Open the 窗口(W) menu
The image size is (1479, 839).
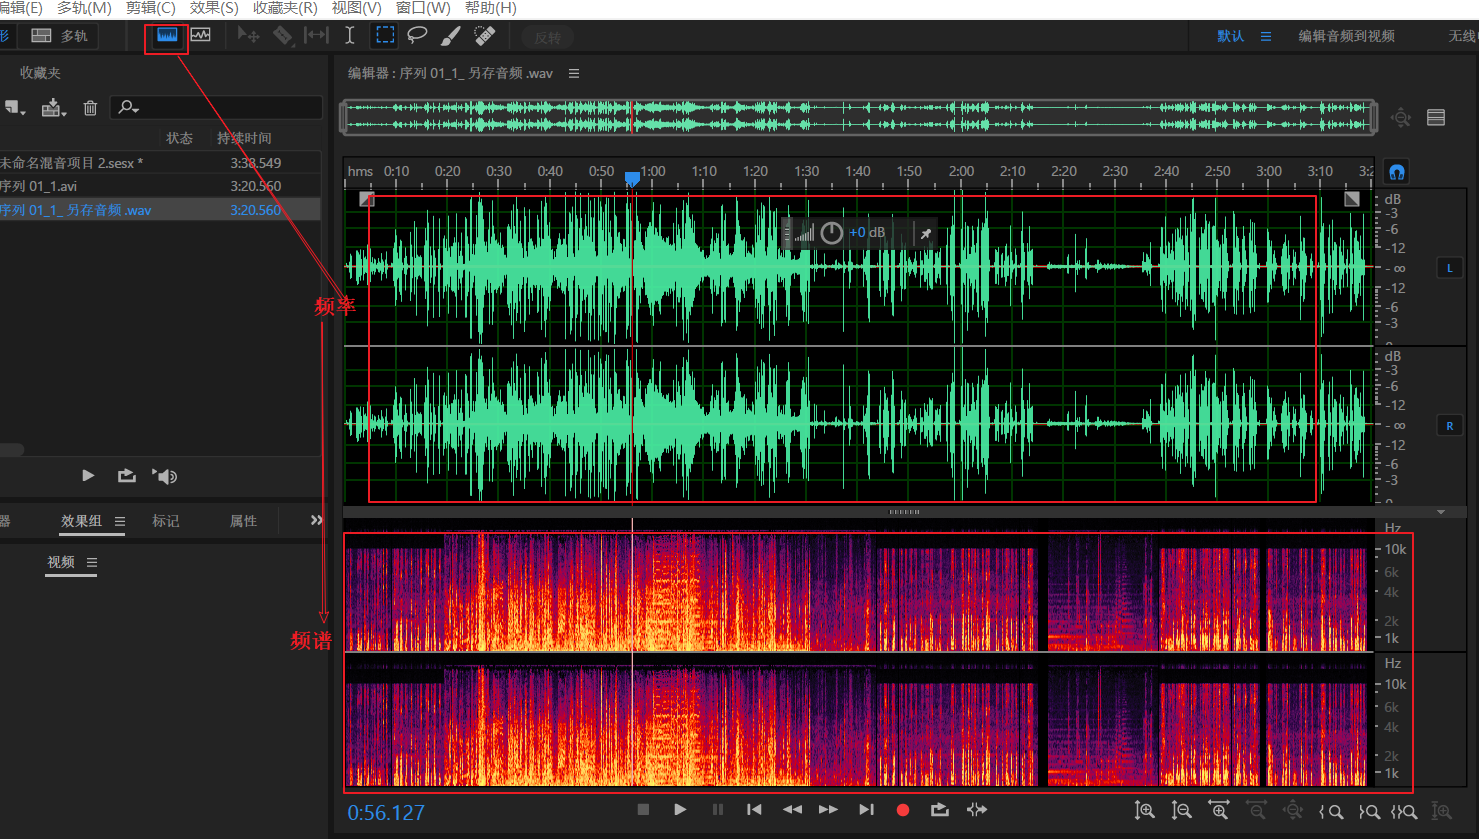click(x=423, y=8)
